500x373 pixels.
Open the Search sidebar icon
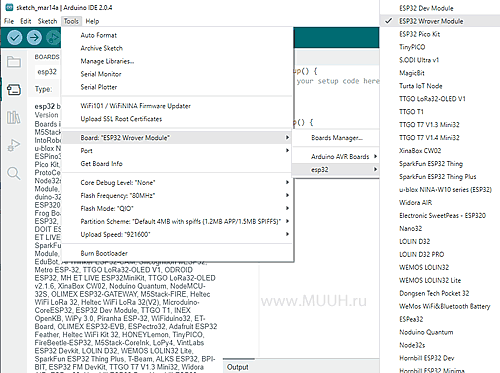(14, 173)
